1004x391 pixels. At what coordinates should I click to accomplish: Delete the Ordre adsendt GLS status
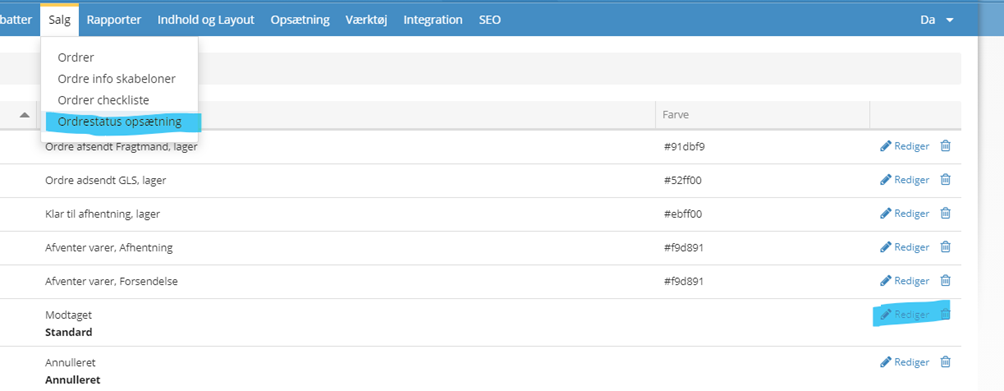point(945,180)
